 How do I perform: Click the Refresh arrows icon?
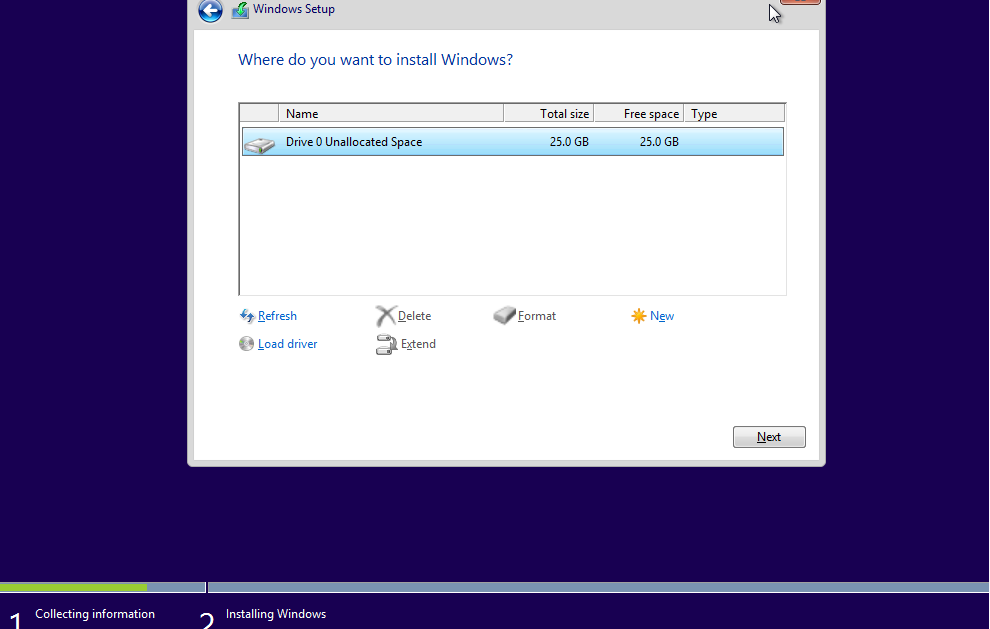tap(247, 316)
